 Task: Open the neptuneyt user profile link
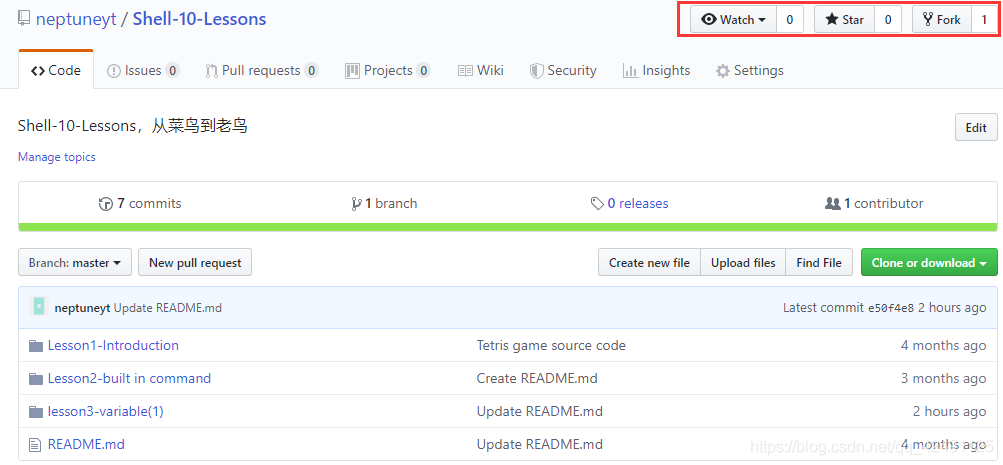pyautogui.click(x=76, y=19)
